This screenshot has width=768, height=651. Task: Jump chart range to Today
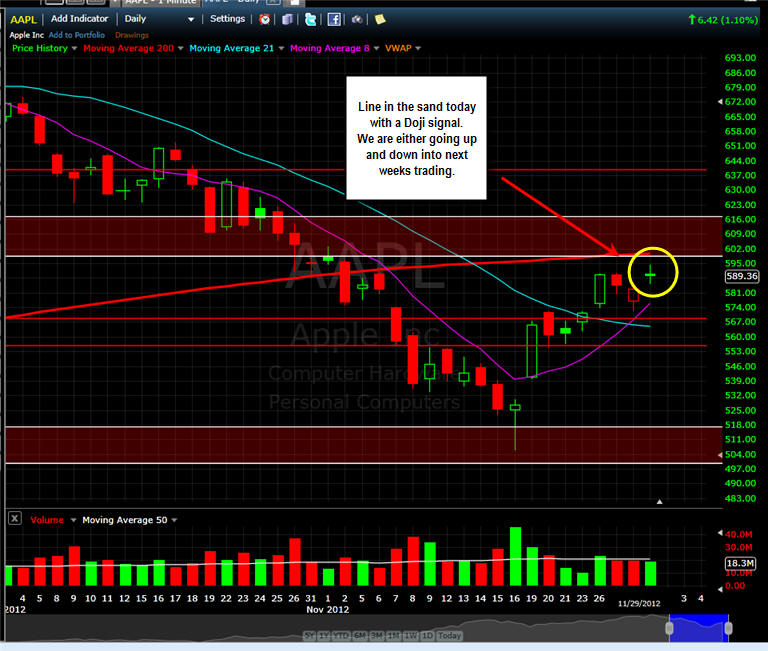point(449,635)
